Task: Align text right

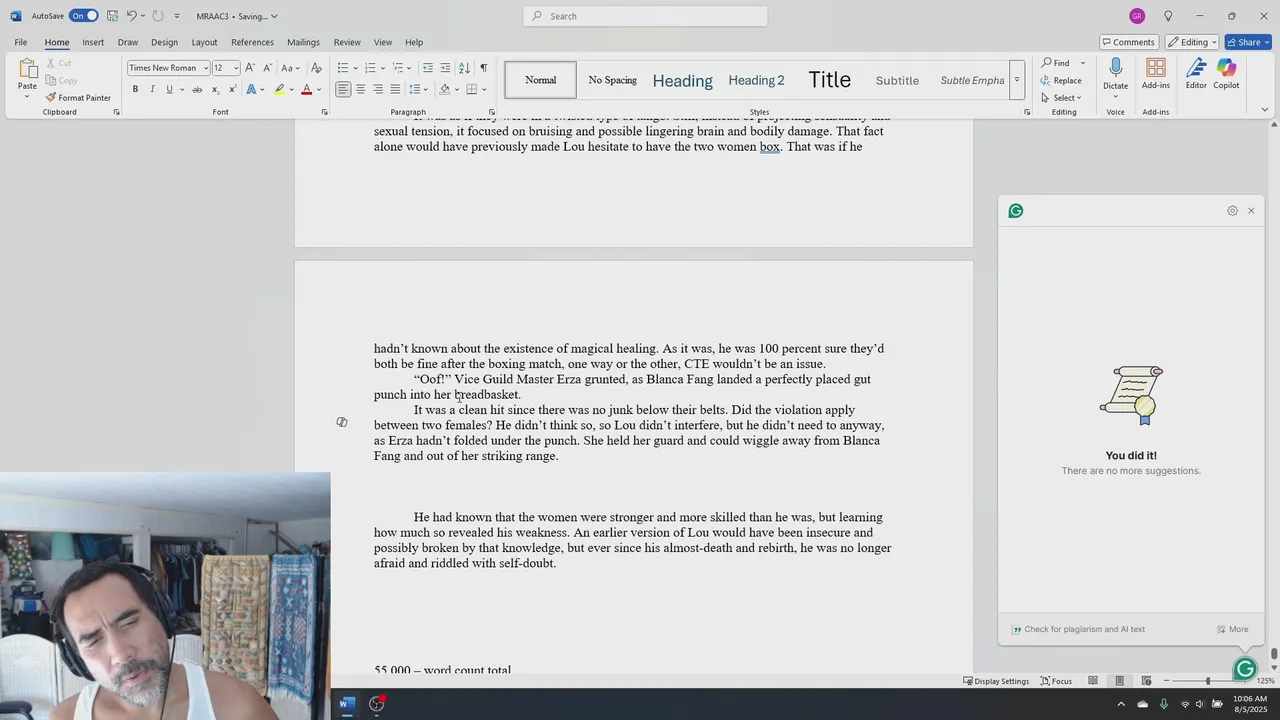Action: click(x=378, y=90)
